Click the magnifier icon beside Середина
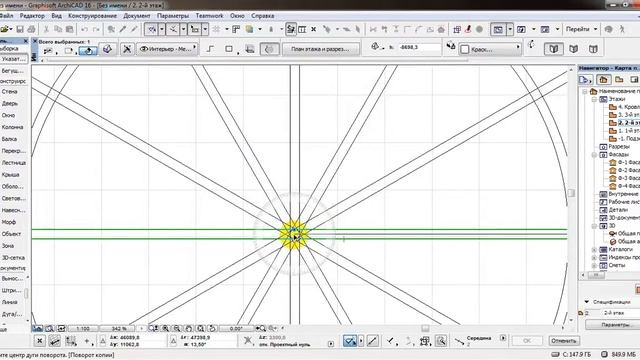The image size is (640, 360). point(441,341)
